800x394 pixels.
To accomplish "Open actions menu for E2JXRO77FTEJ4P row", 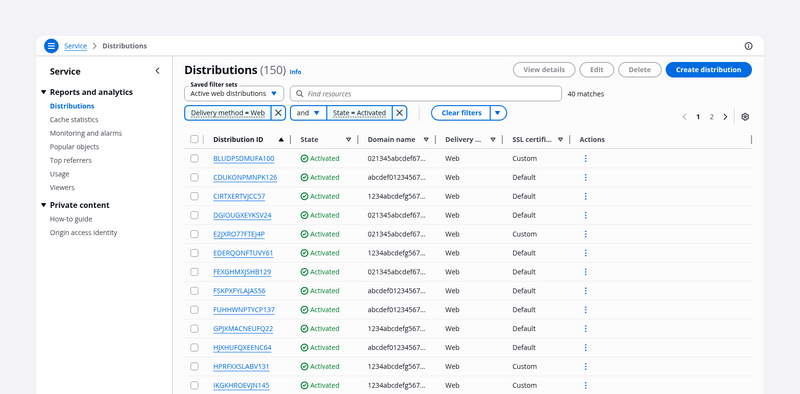I will click(x=585, y=234).
